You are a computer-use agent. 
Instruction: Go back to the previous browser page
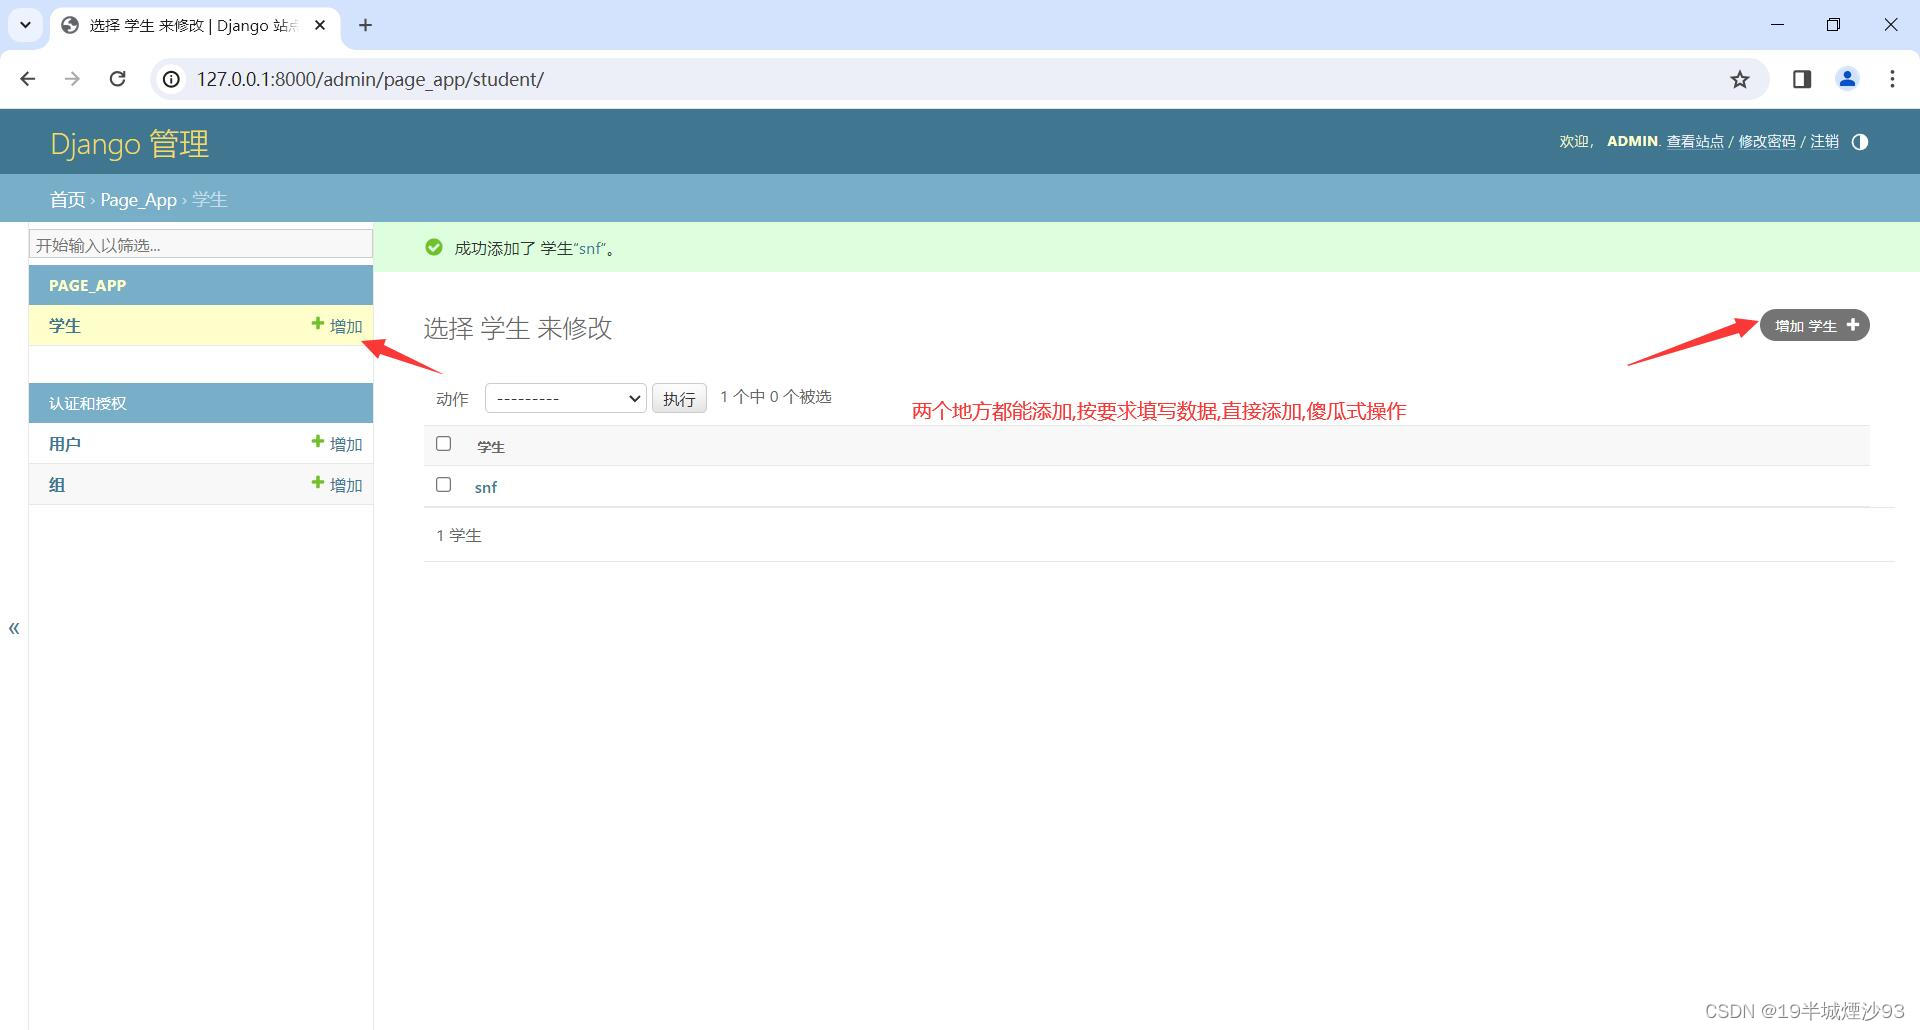28,79
